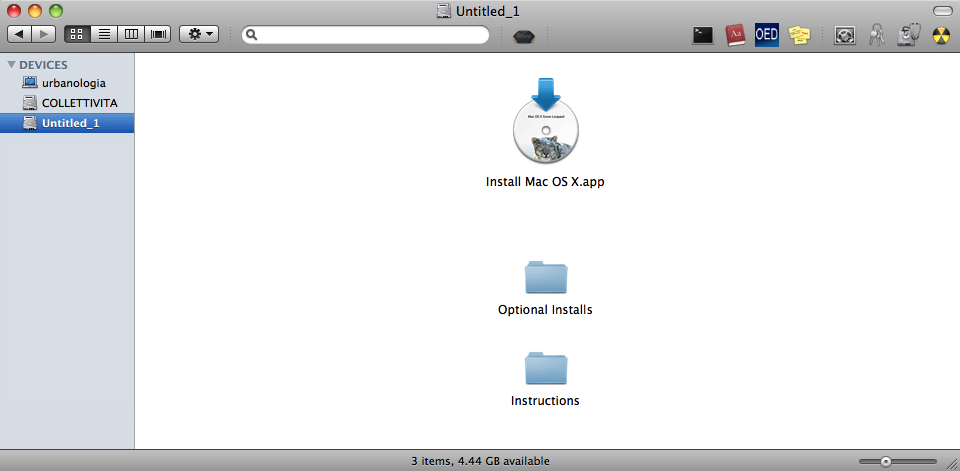960x471 pixels.
Task: Open the OED toolbar icon
Action: pos(767,34)
